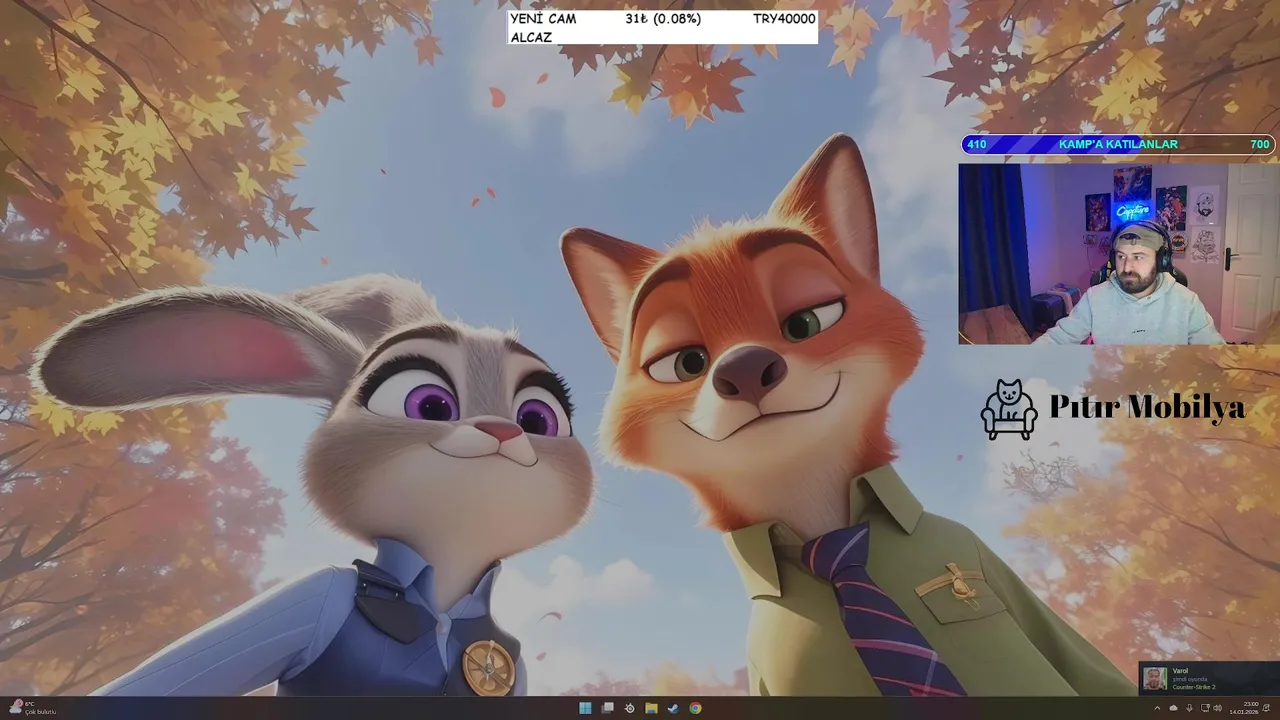The image size is (1280, 720).
Task: Click the Varol Steam friend notification
Action: point(1209,678)
